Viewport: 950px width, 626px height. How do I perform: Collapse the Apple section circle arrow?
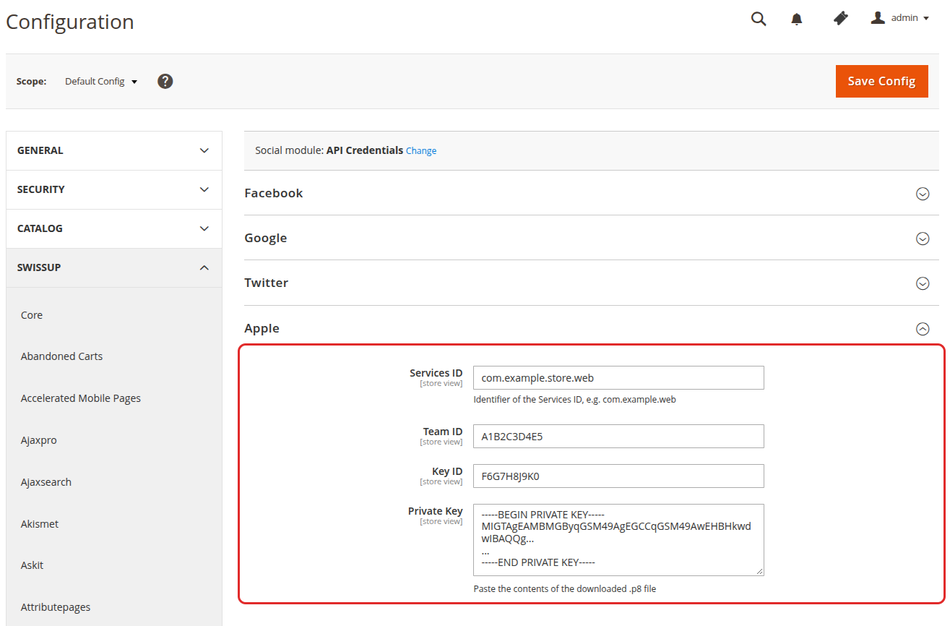pyautogui.click(x=922, y=328)
